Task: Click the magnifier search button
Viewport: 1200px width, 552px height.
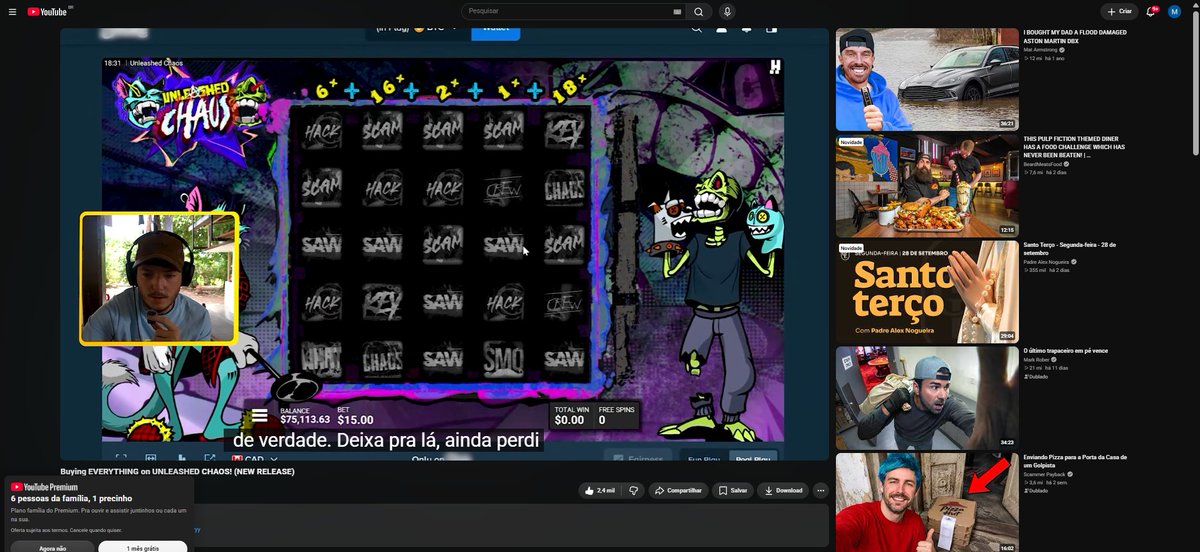Action: (x=699, y=11)
